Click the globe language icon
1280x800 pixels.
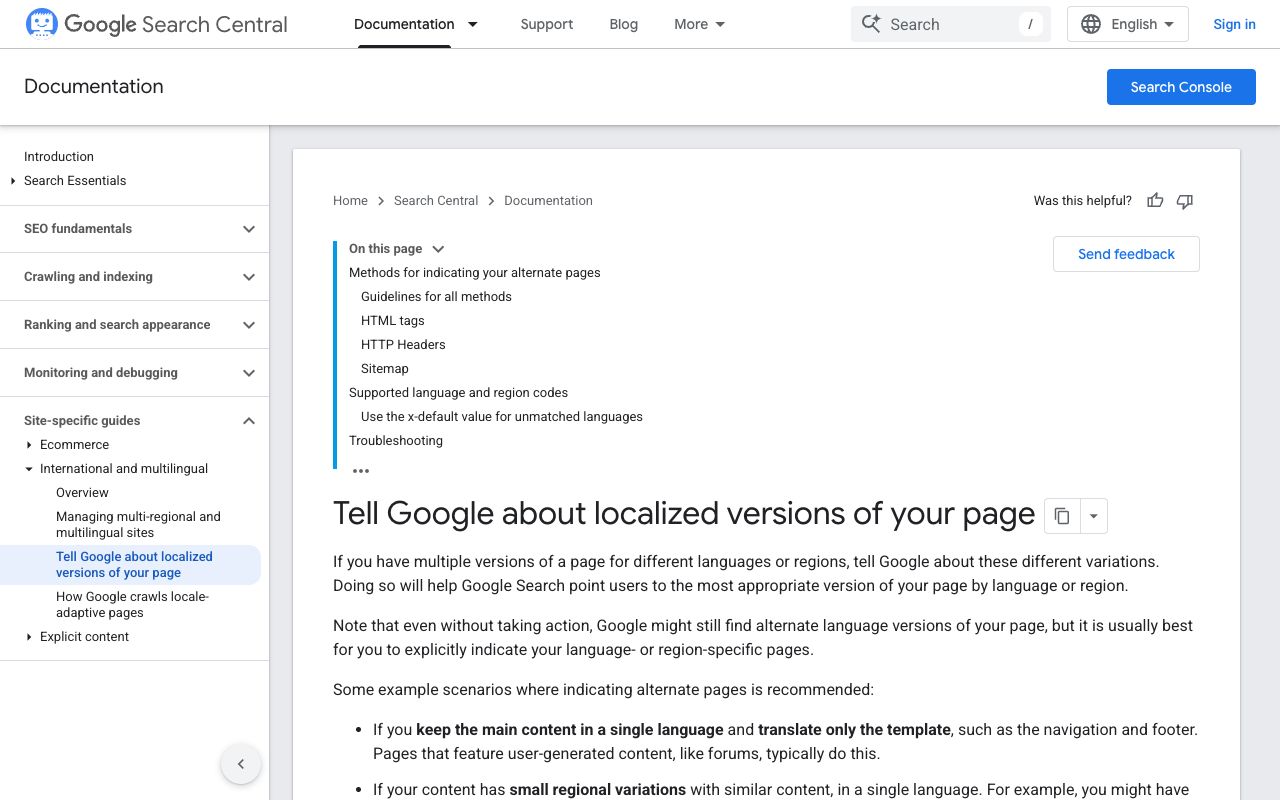1091,24
